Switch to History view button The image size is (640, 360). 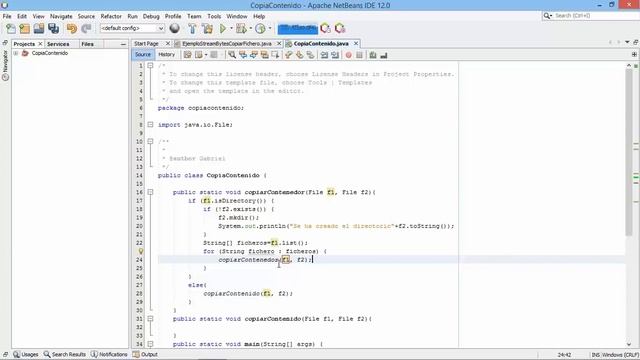pos(167,54)
